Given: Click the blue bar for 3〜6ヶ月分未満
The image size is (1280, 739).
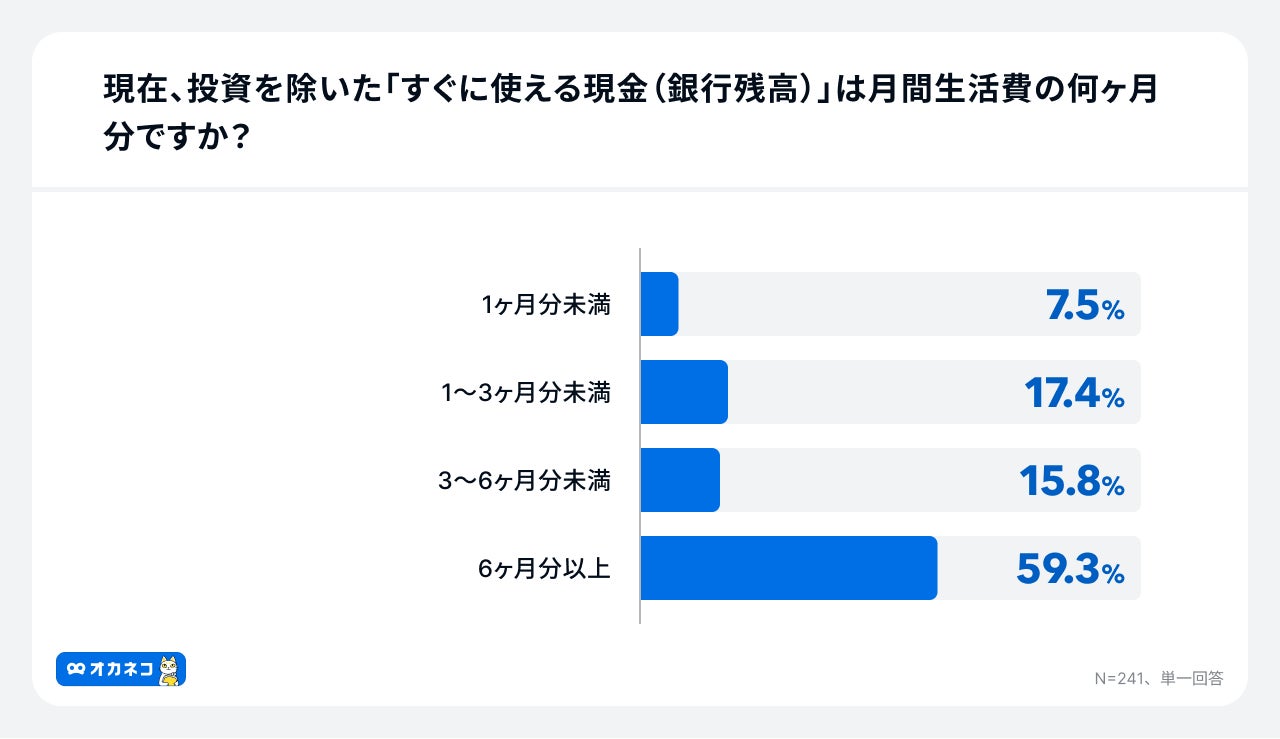Looking at the screenshot, I should pyautogui.click(x=679, y=480).
